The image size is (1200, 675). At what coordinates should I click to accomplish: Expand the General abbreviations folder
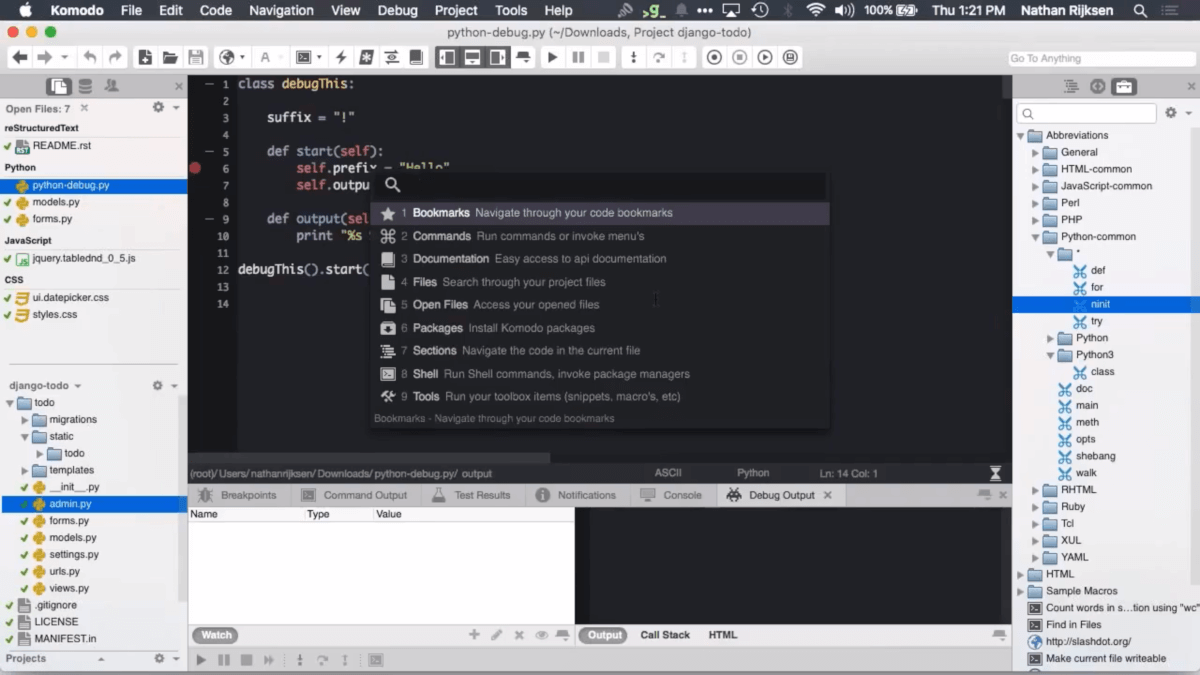1036,153
